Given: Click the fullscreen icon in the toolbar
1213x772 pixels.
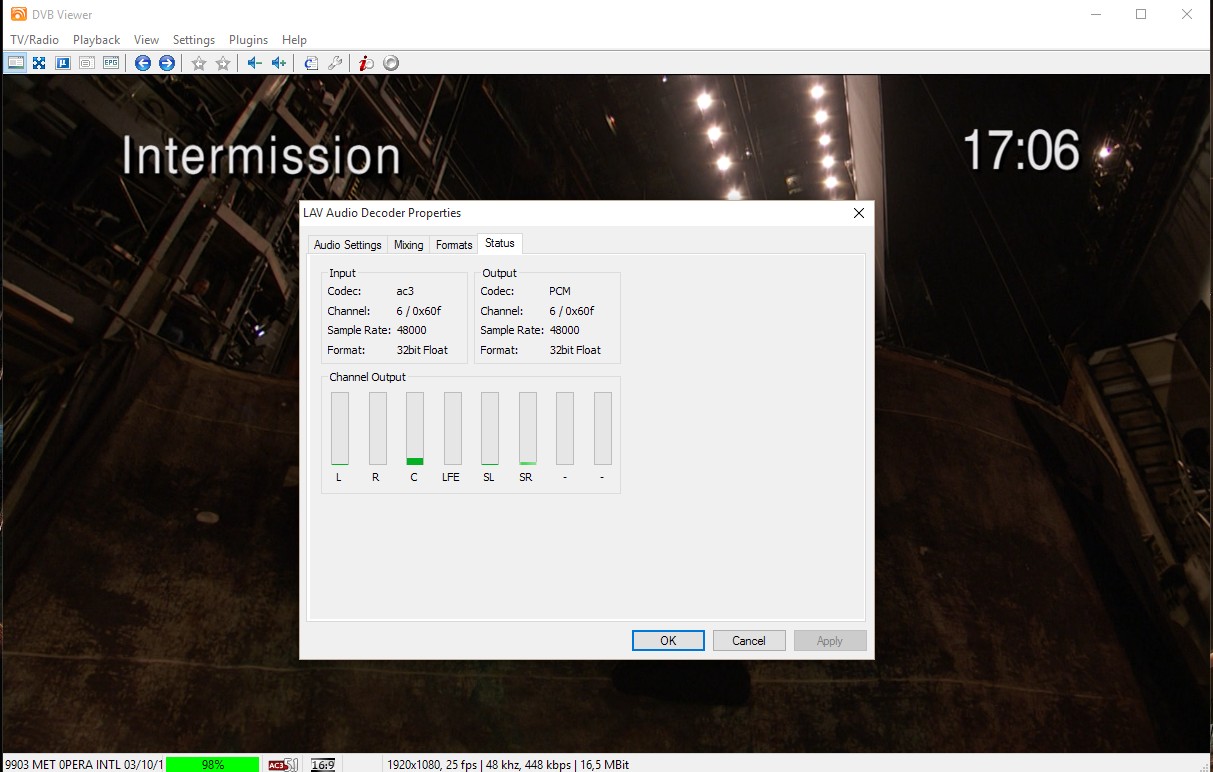Looking at the screenshot, I should [x=39, y=63].
